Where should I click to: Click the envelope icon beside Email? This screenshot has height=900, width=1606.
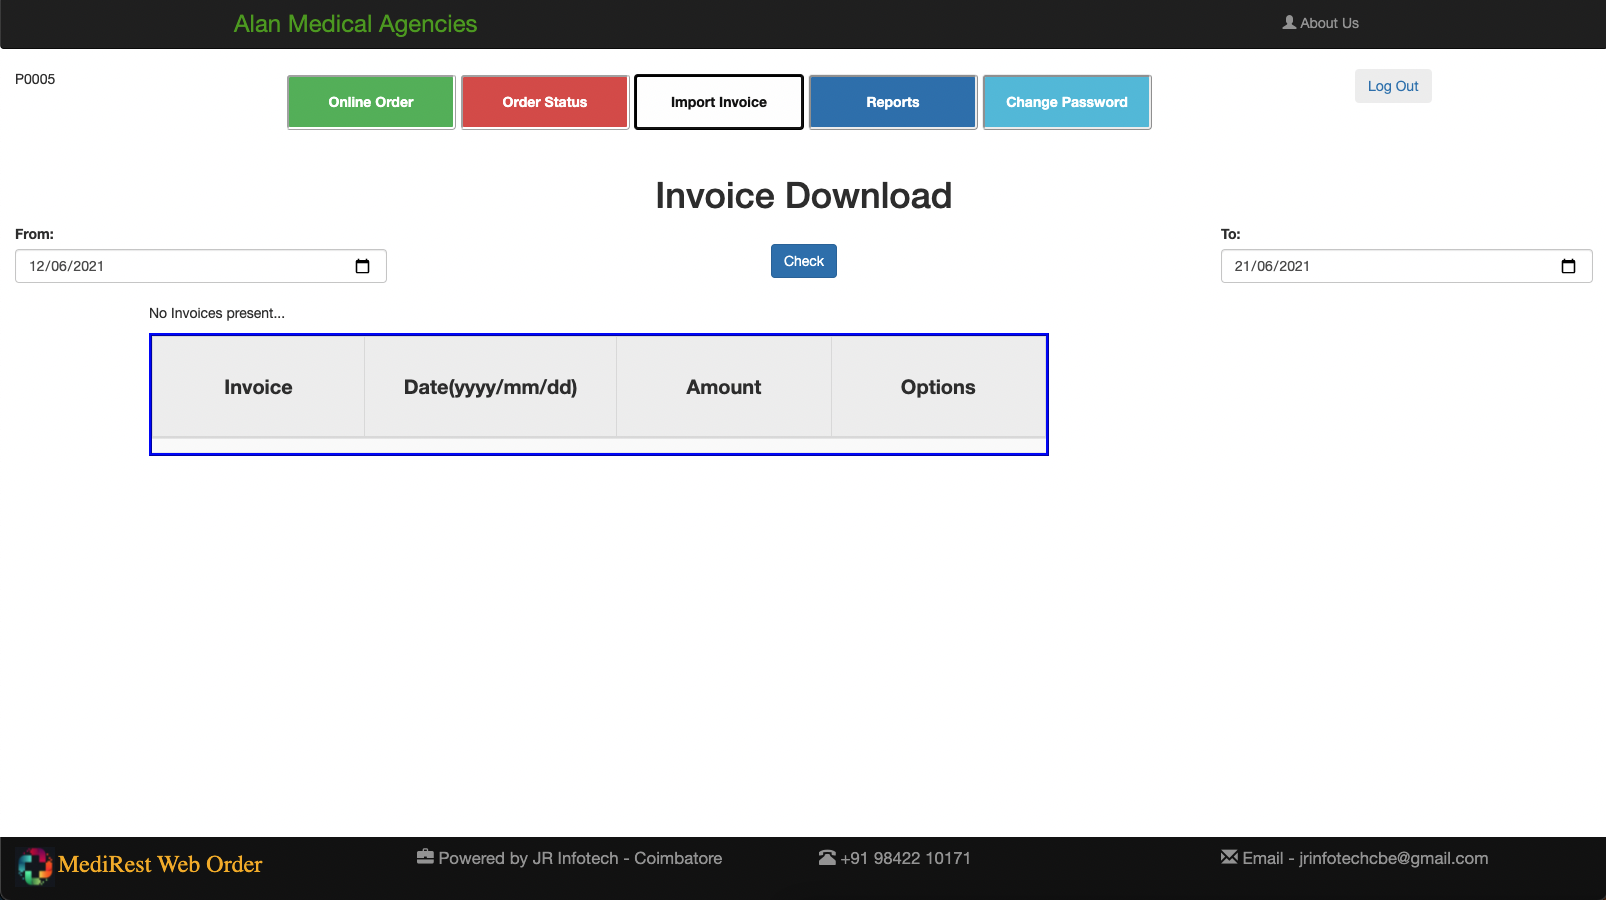click(1229, 857)
